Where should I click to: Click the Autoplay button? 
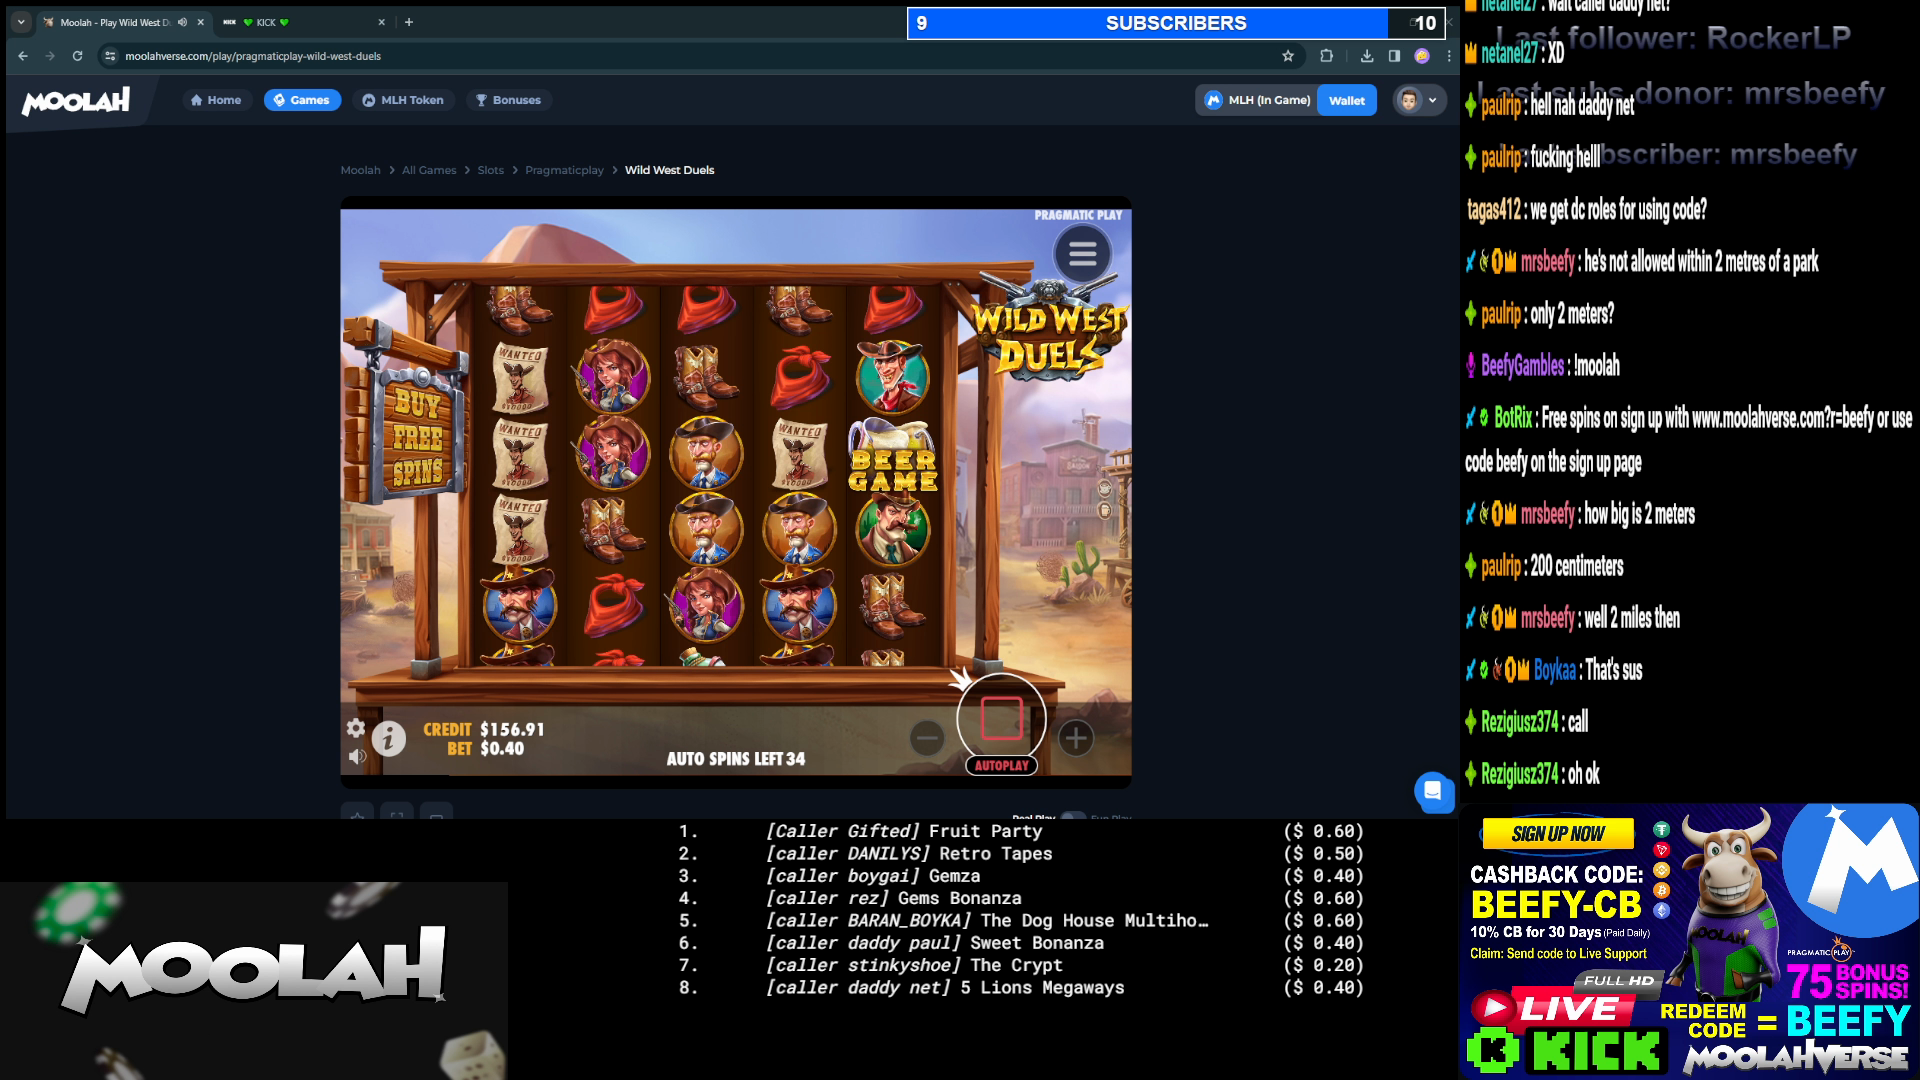pos(1001,765)
